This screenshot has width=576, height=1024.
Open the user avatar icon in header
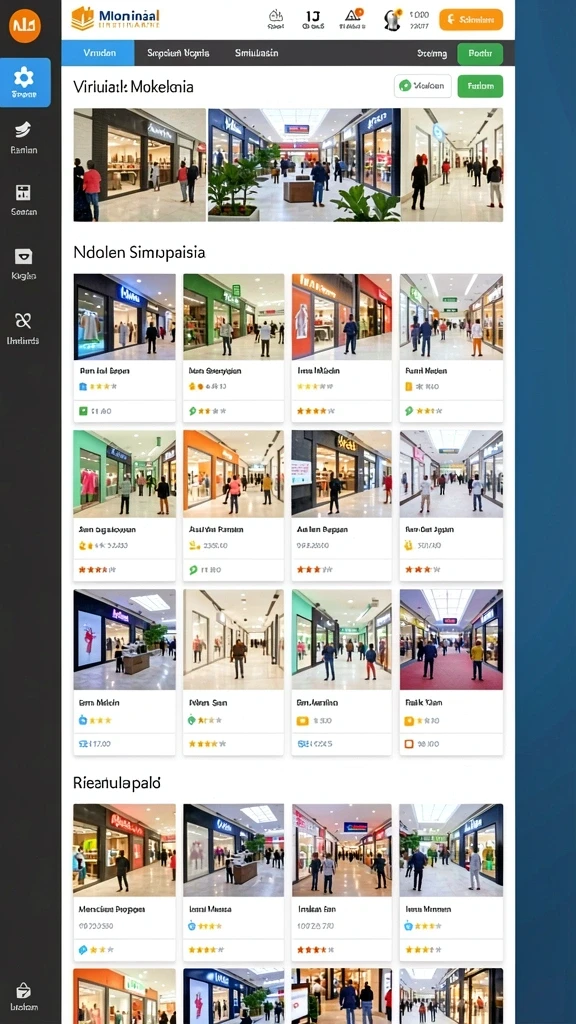click(x=392, y=20)
